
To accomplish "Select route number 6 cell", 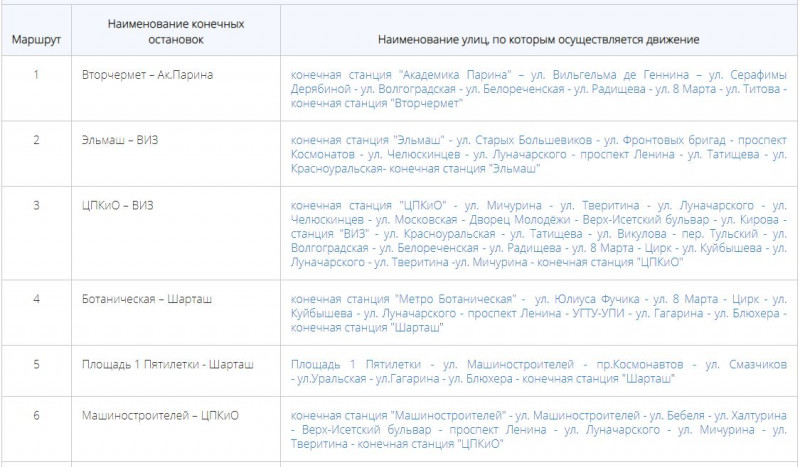I will pyautogui.click(x=35, y=415).
